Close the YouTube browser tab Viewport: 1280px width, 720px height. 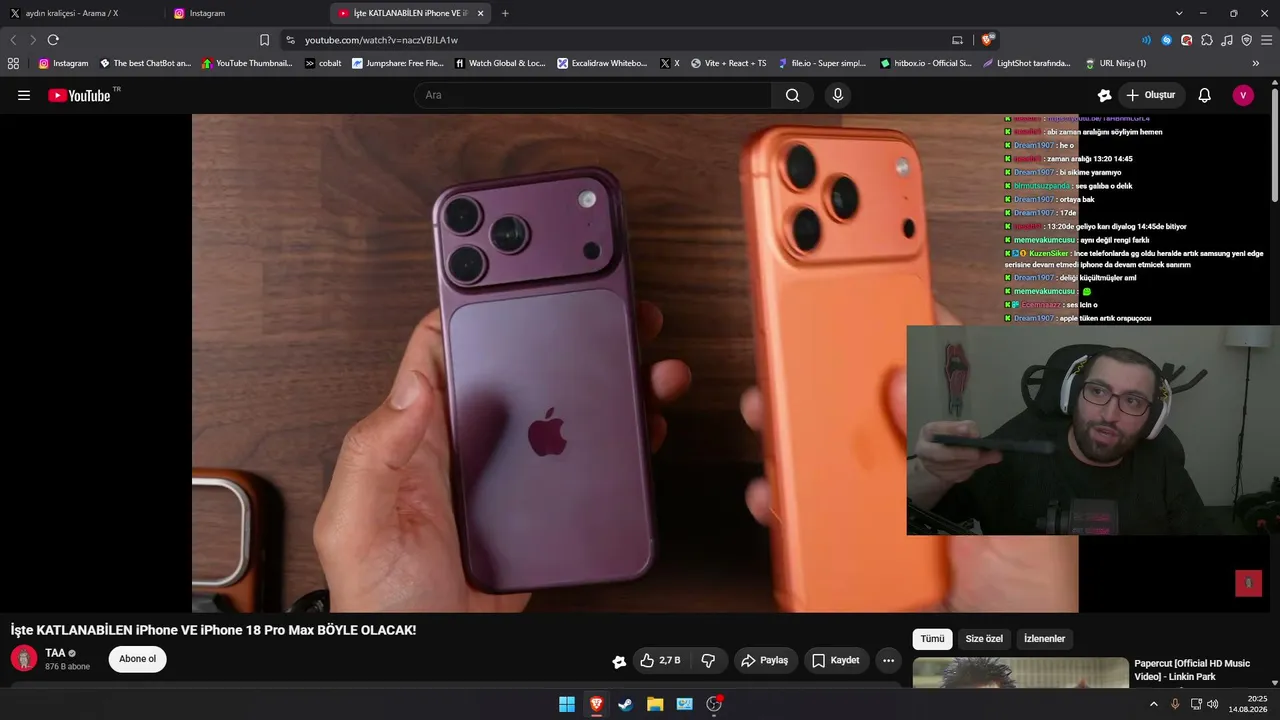click(x=481, y=13)
